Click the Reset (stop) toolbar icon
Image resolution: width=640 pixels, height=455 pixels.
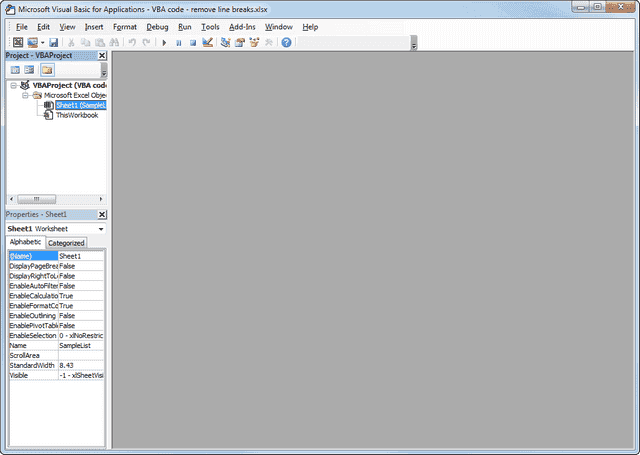pyautogui.click(x=192, y=43)
